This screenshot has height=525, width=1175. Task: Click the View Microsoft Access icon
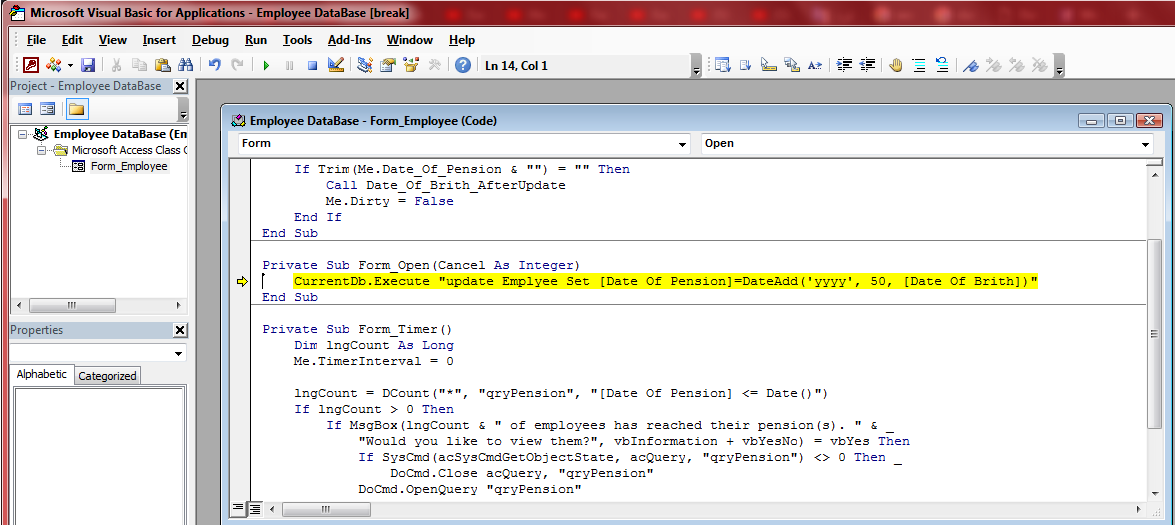[30, 65]
